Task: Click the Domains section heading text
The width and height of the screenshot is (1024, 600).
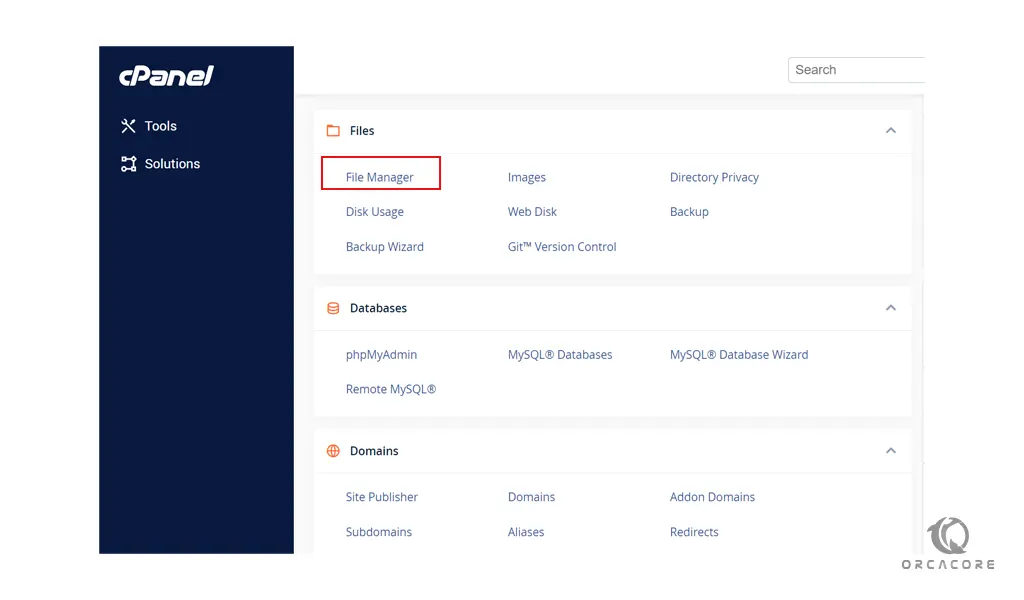Action: point(374,451)
